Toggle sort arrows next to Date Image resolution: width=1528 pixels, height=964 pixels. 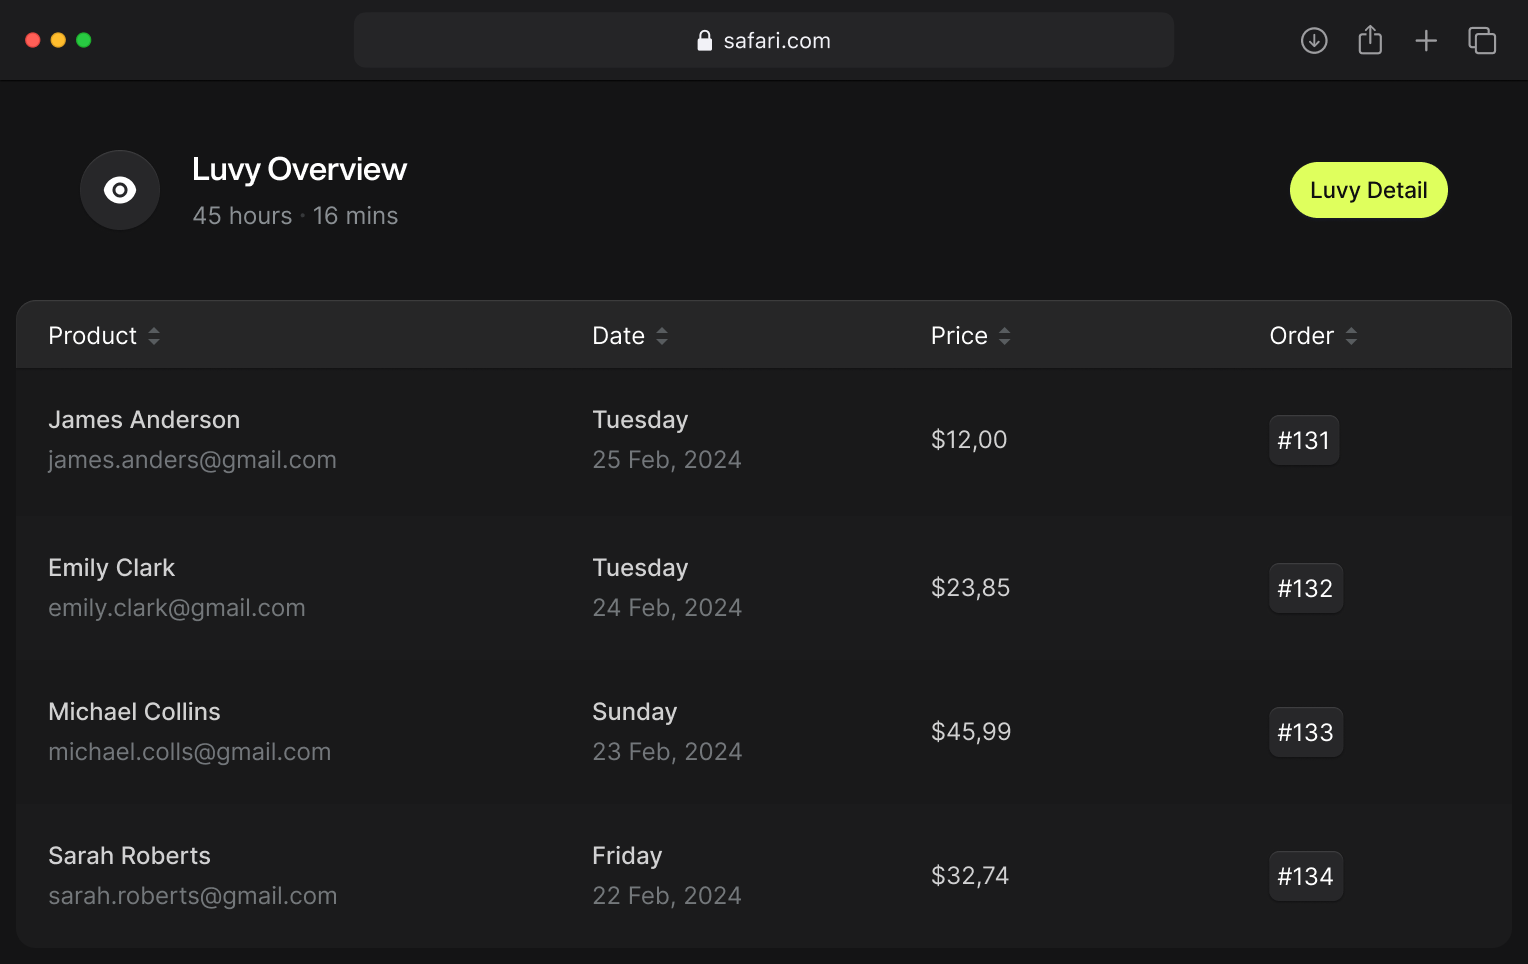tap(662, 336)
